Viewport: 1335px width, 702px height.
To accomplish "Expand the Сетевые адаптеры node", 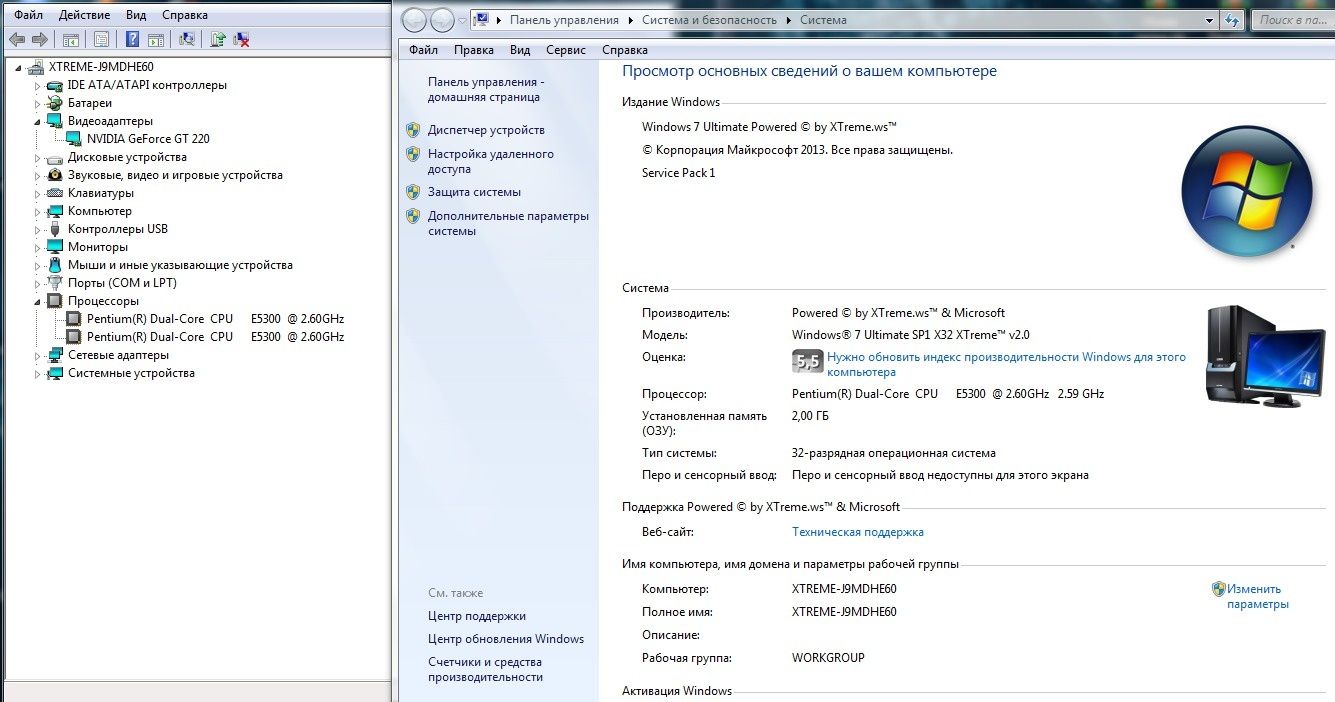I will (38, 355).
